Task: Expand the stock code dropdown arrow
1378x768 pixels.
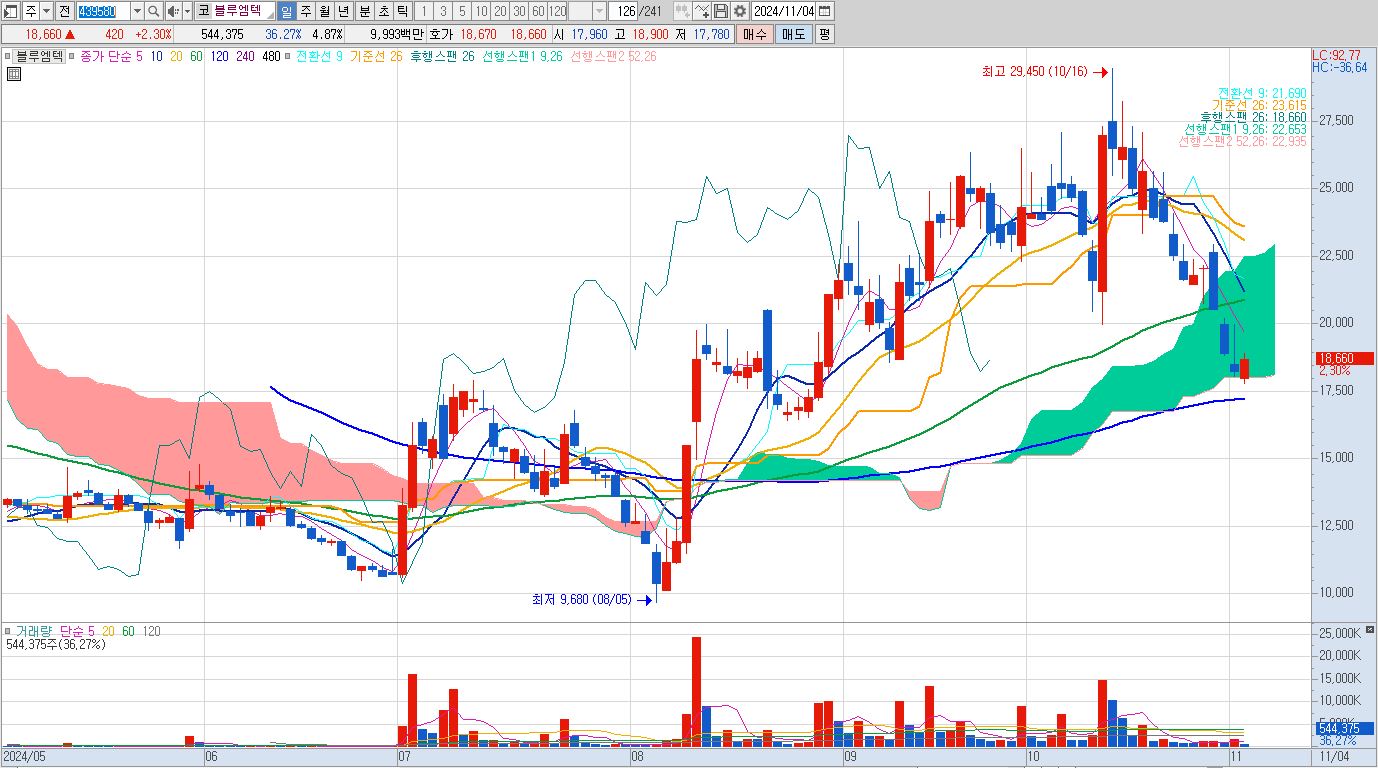Action: click(x=137, y=11)
